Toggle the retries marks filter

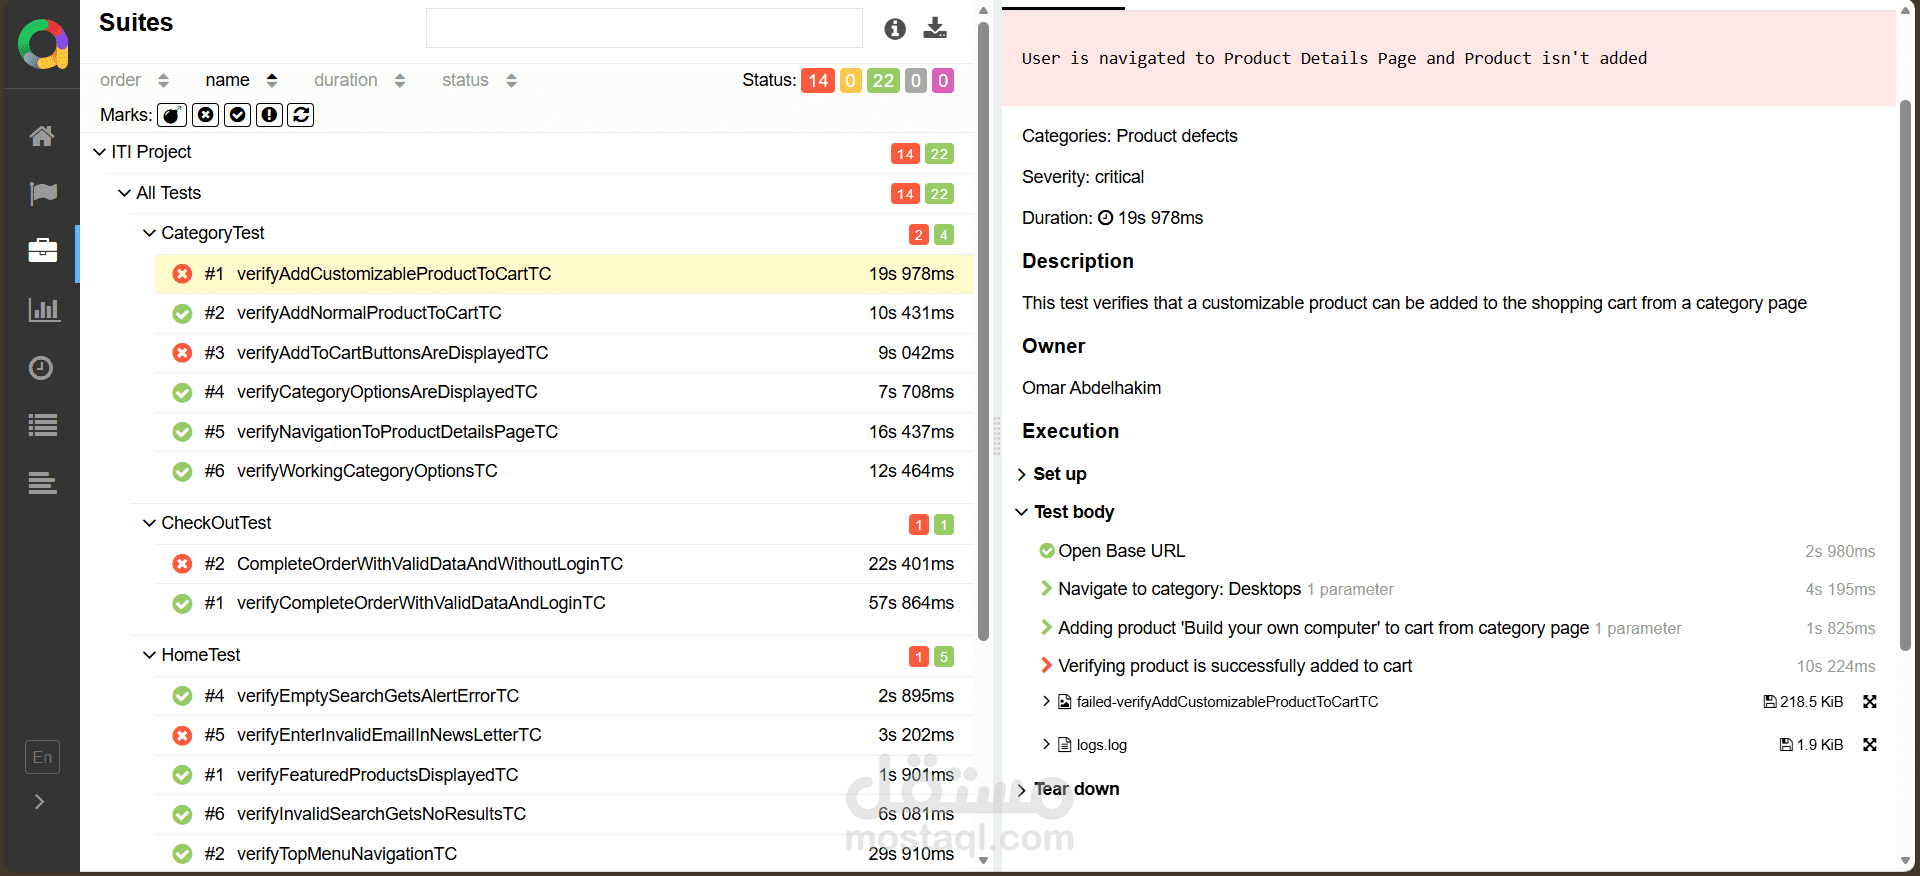tap(301, 115)
